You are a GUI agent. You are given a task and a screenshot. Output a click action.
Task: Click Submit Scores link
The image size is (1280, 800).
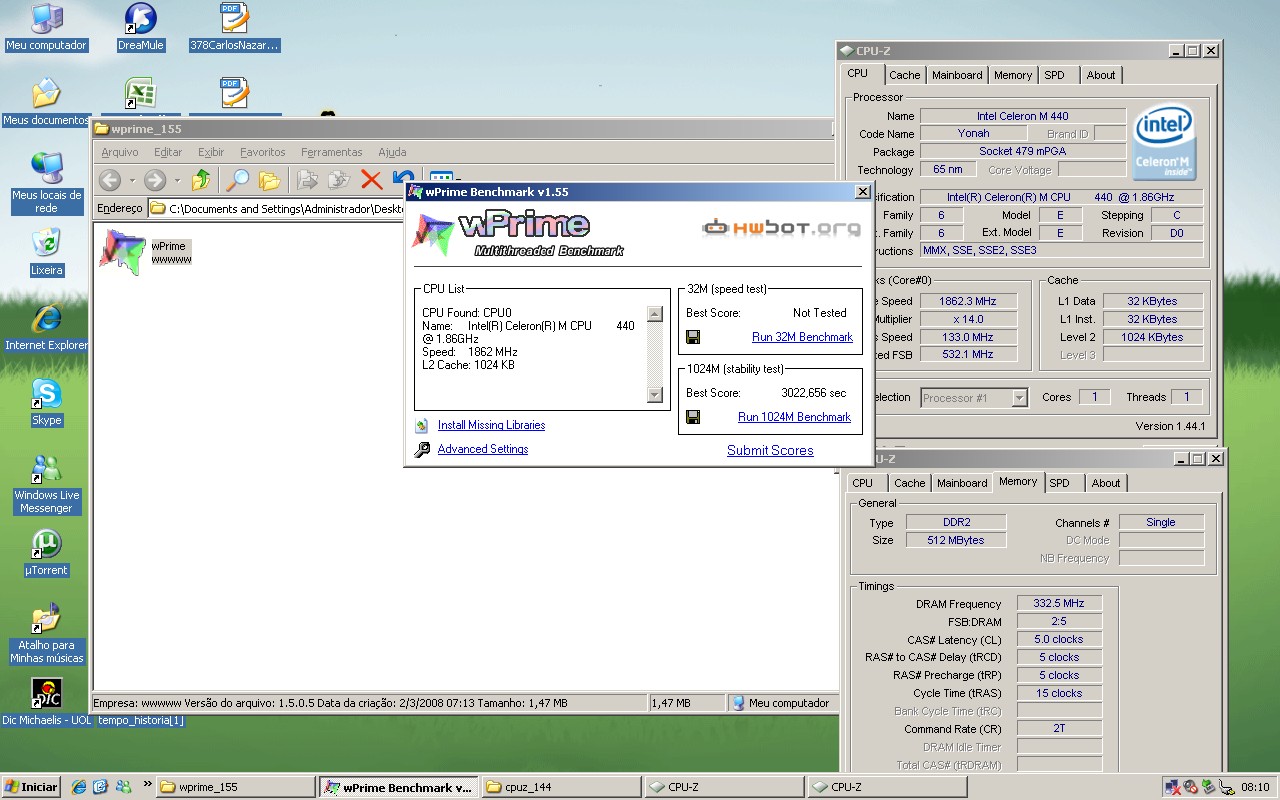770,450
